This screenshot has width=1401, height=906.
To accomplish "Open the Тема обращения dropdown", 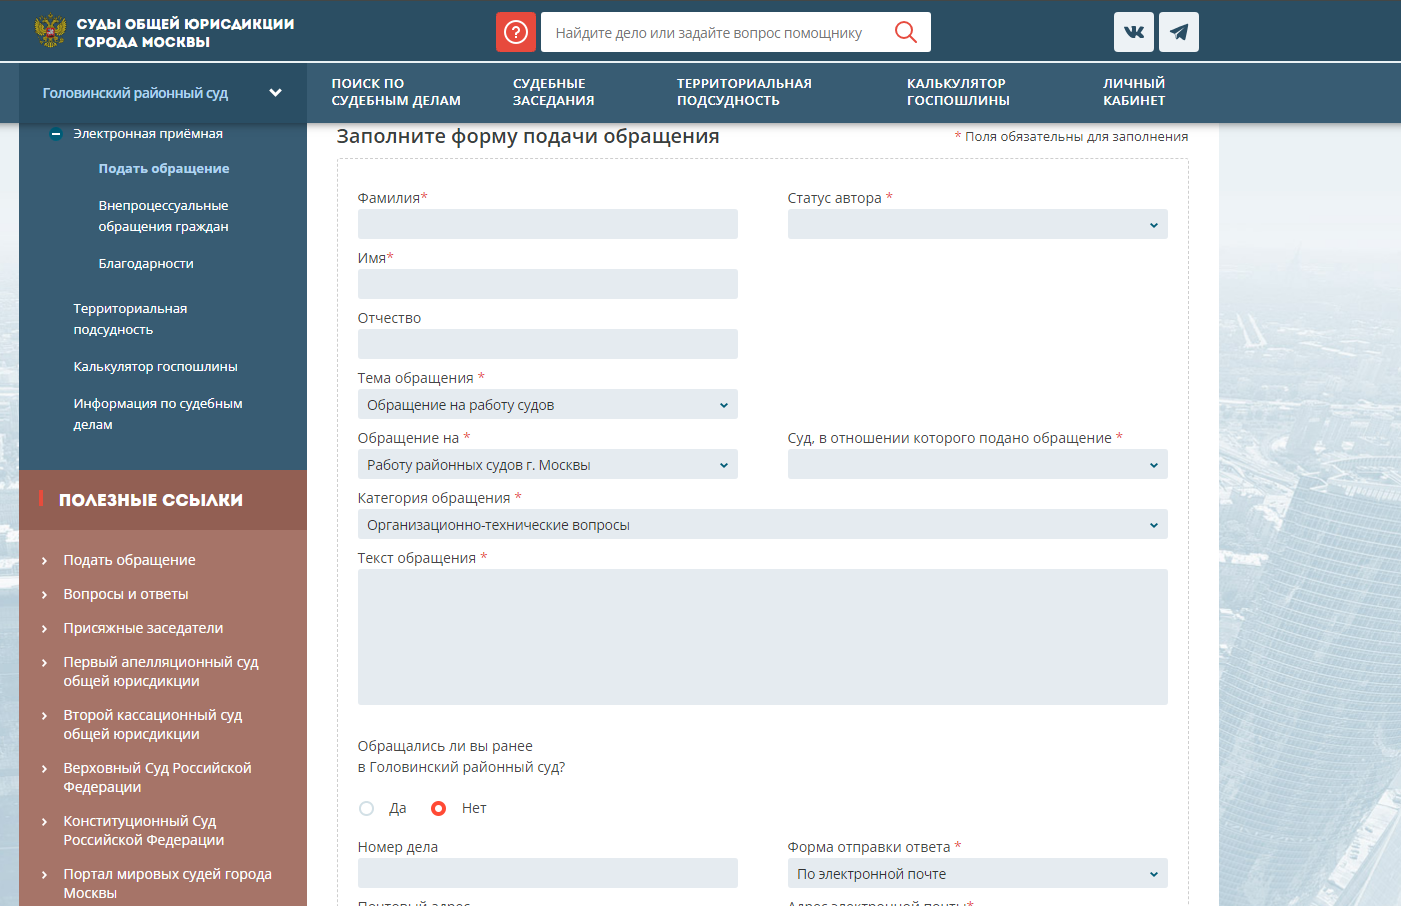I will 547,405.
